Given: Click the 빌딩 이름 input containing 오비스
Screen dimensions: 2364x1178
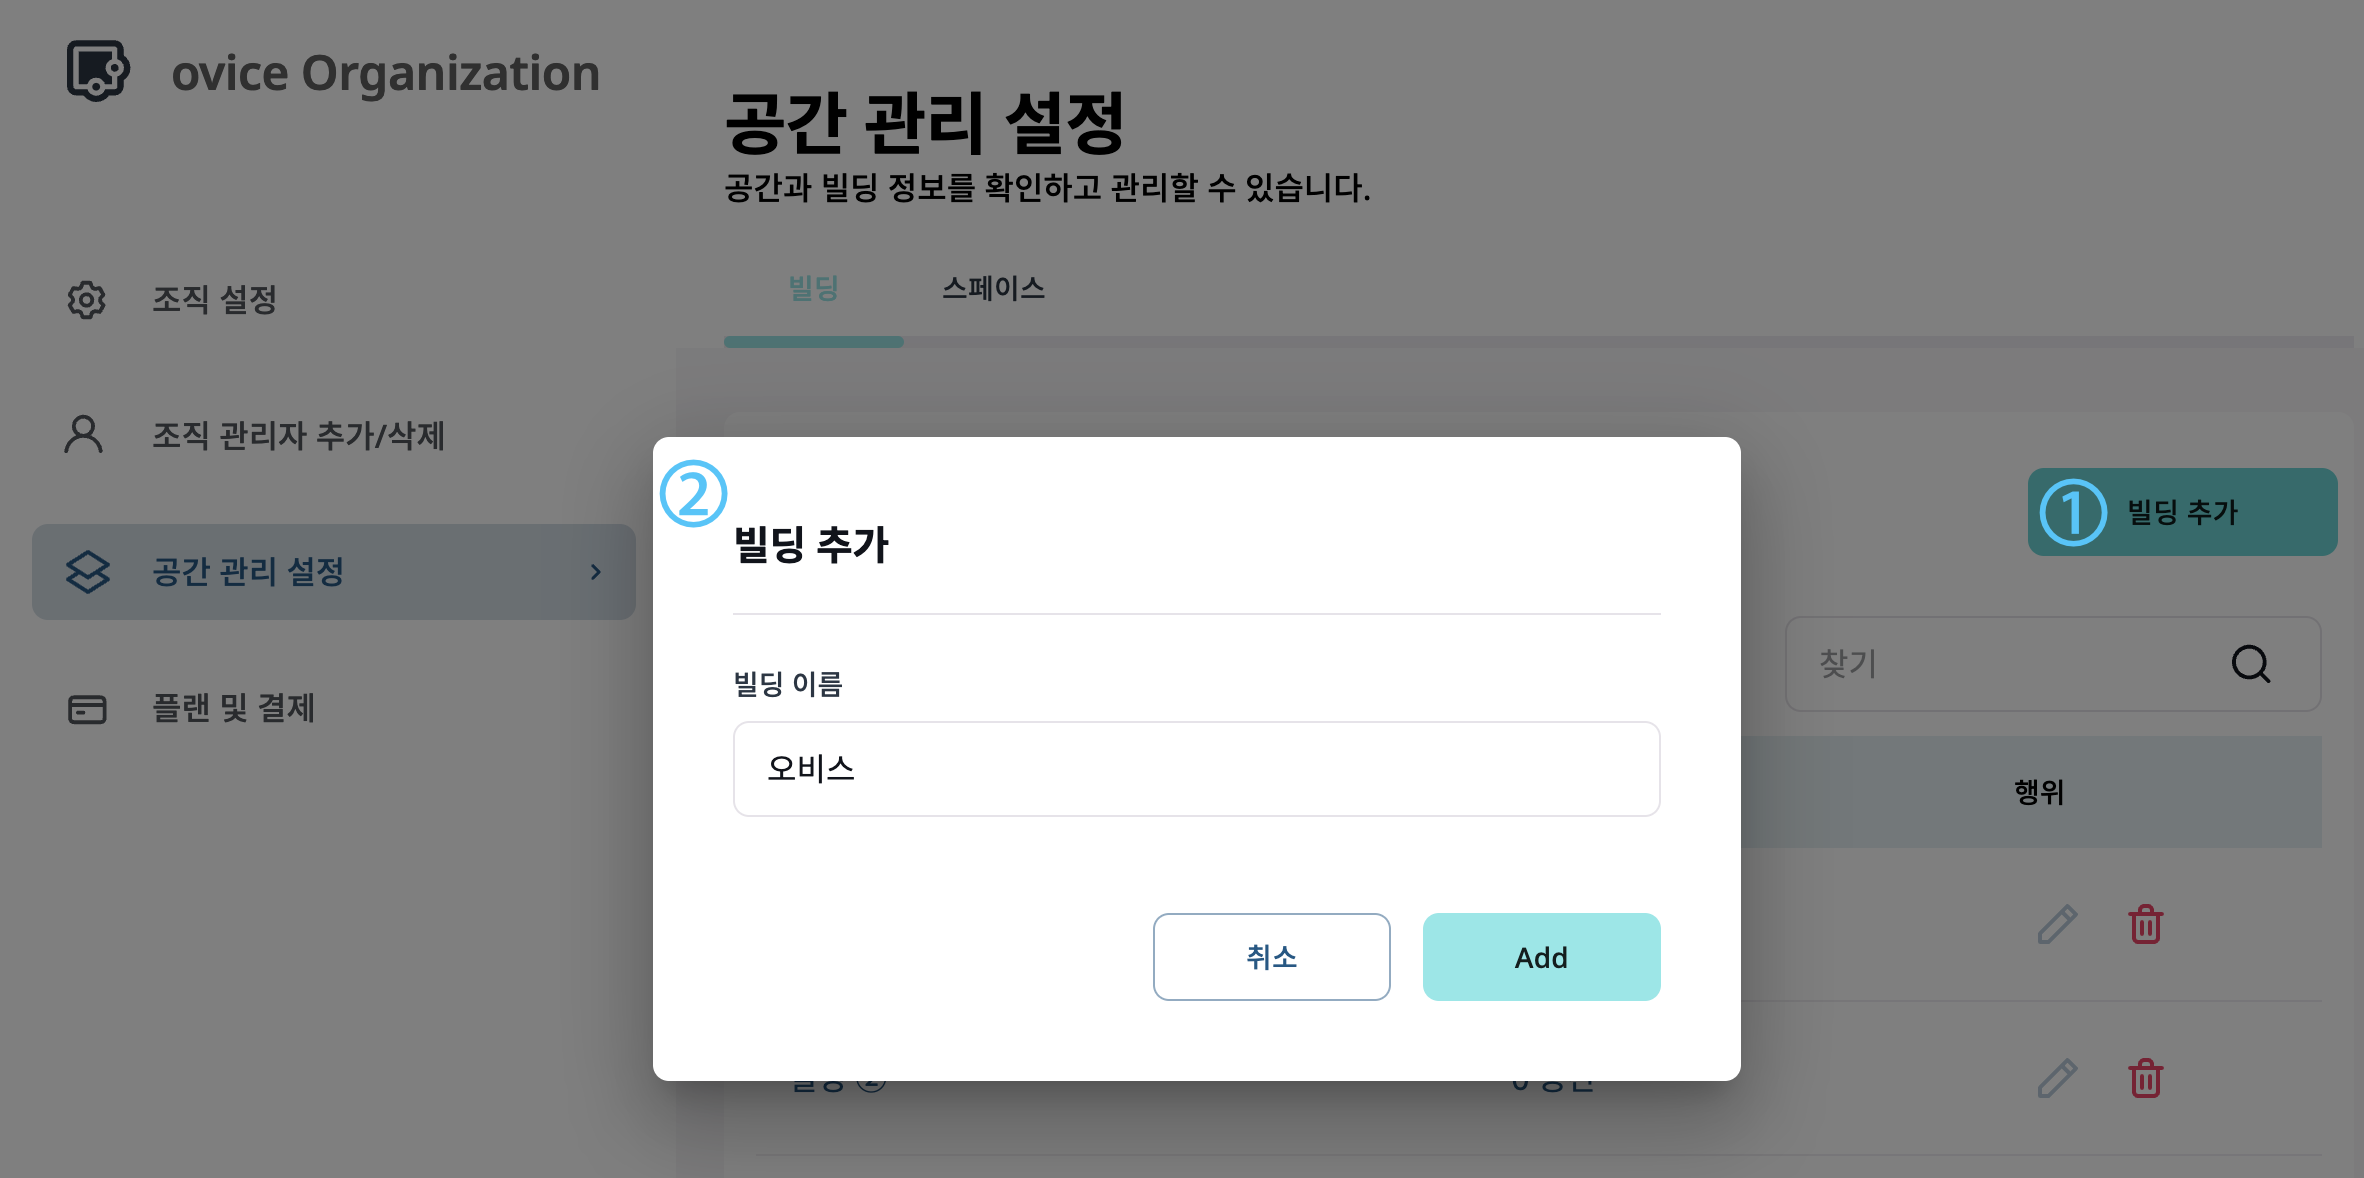Looking at the screenshot, I should tap(1195, 768).
